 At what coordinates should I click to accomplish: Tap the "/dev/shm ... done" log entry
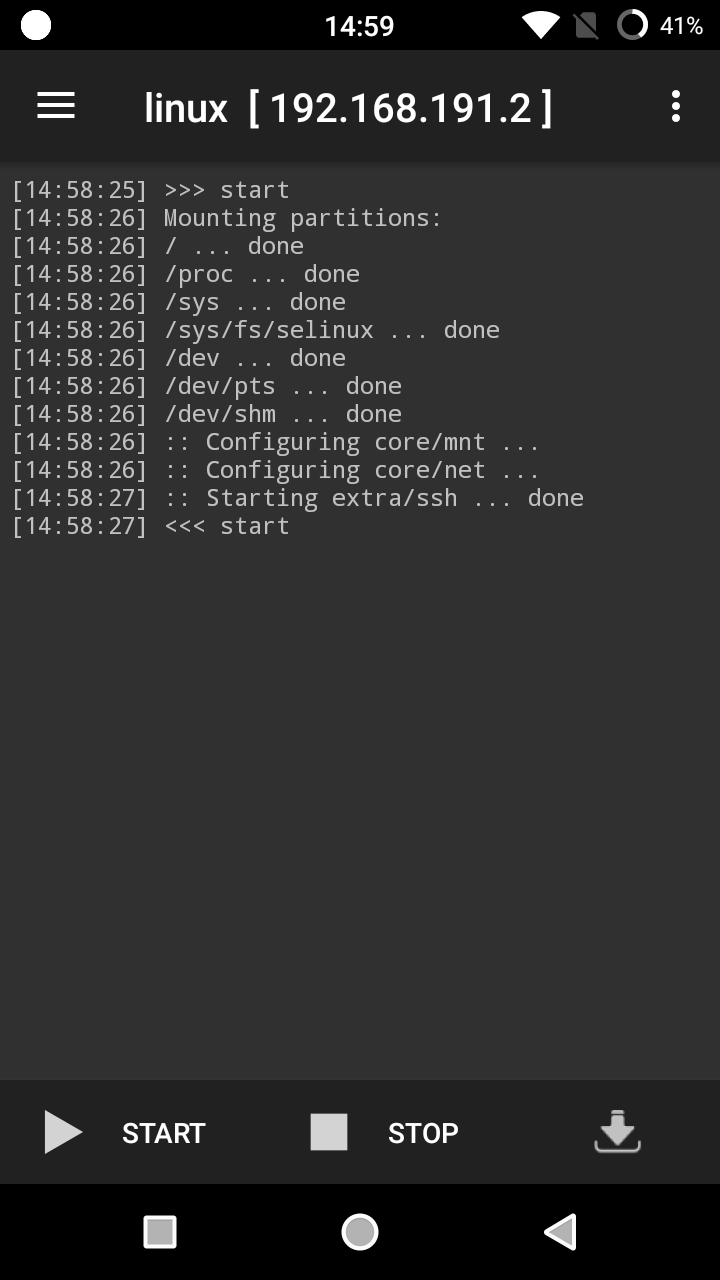[283, 414]
